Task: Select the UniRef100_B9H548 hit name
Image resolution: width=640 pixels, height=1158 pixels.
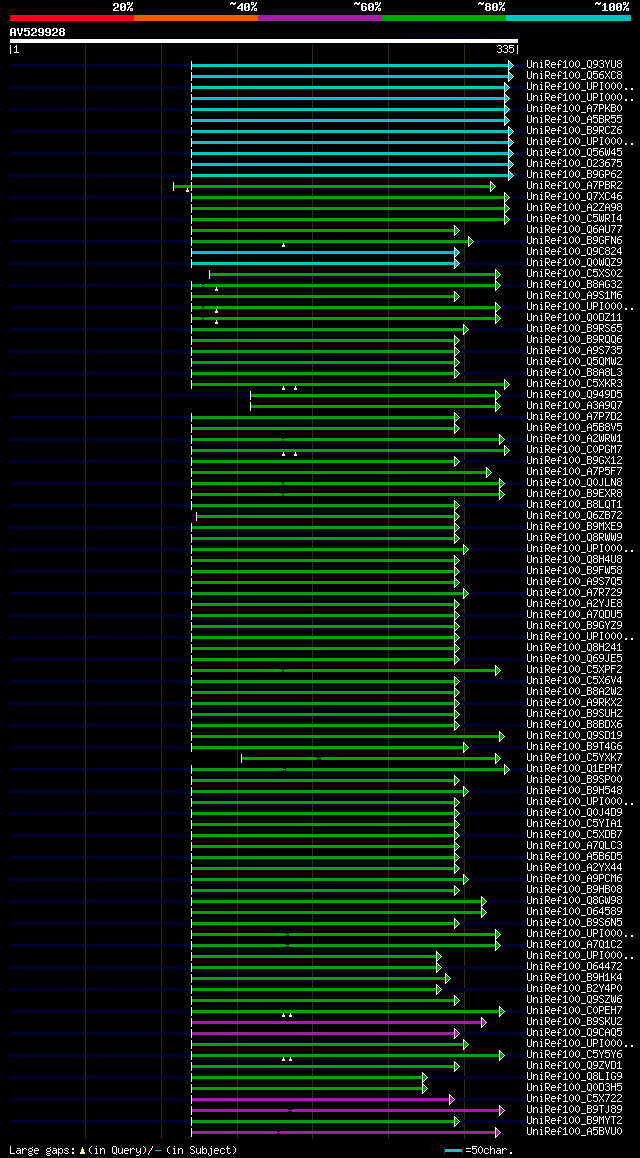Action: coord(574,791)
